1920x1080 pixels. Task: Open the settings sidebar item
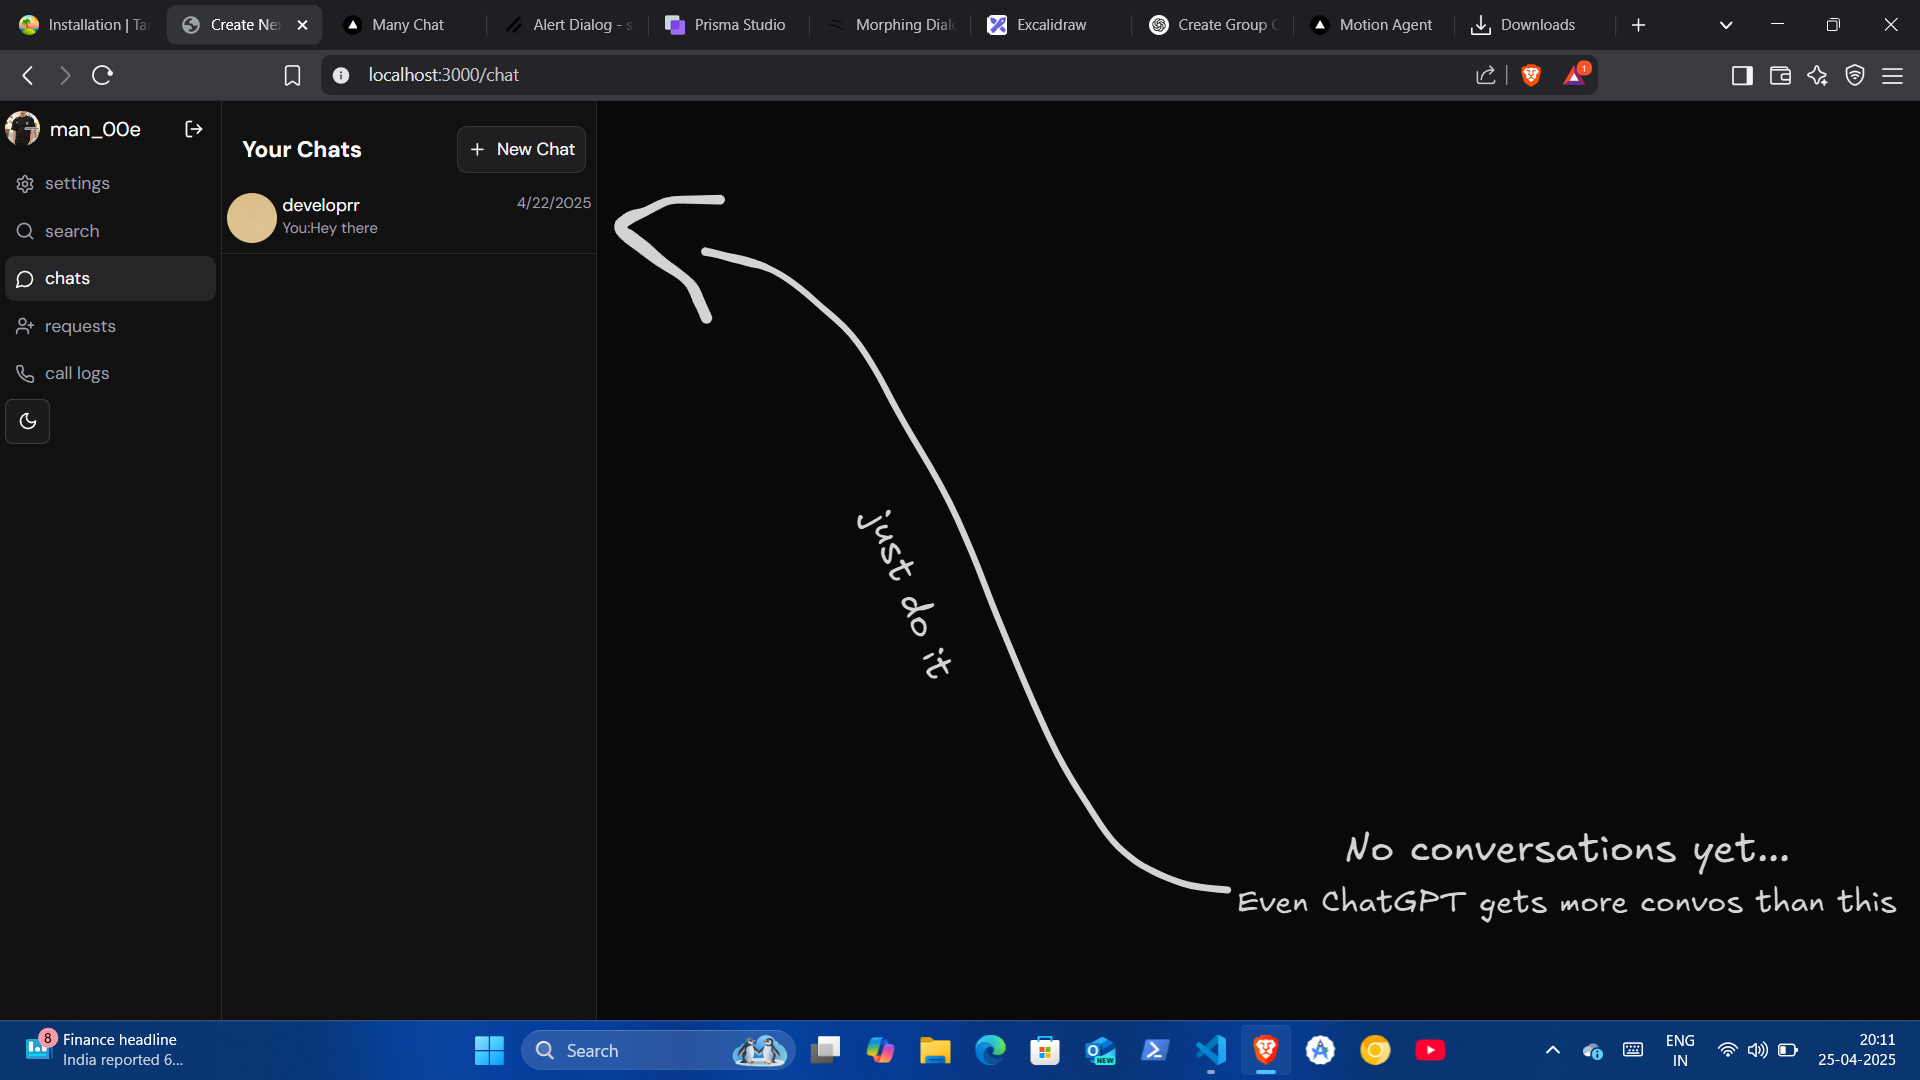[77, 183]
